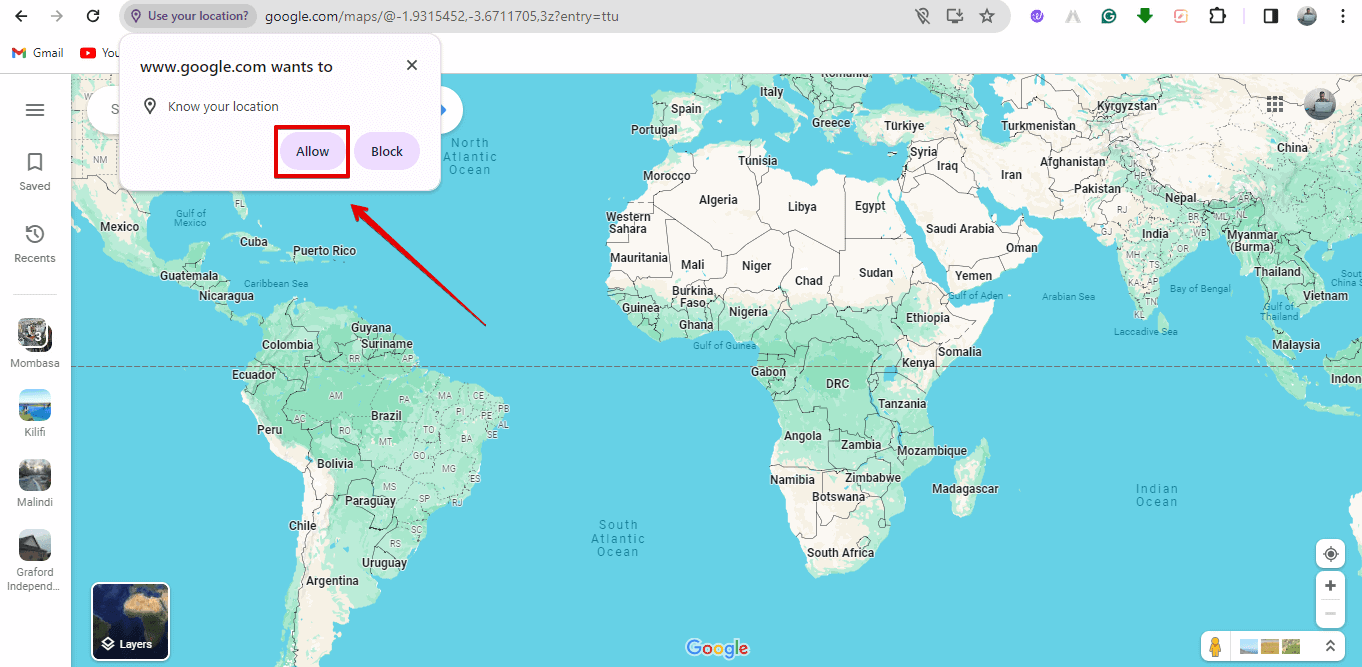Viewport: 1362px width, 667px height.
Task: Close the location permission dialog
Action: click(411, 65)
